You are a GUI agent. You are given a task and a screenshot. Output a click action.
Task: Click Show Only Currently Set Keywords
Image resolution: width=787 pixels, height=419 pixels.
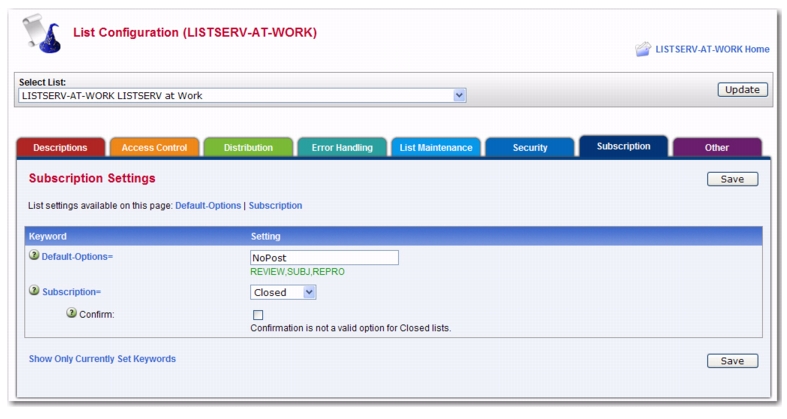pyautogui.click(x=102, y=359)
